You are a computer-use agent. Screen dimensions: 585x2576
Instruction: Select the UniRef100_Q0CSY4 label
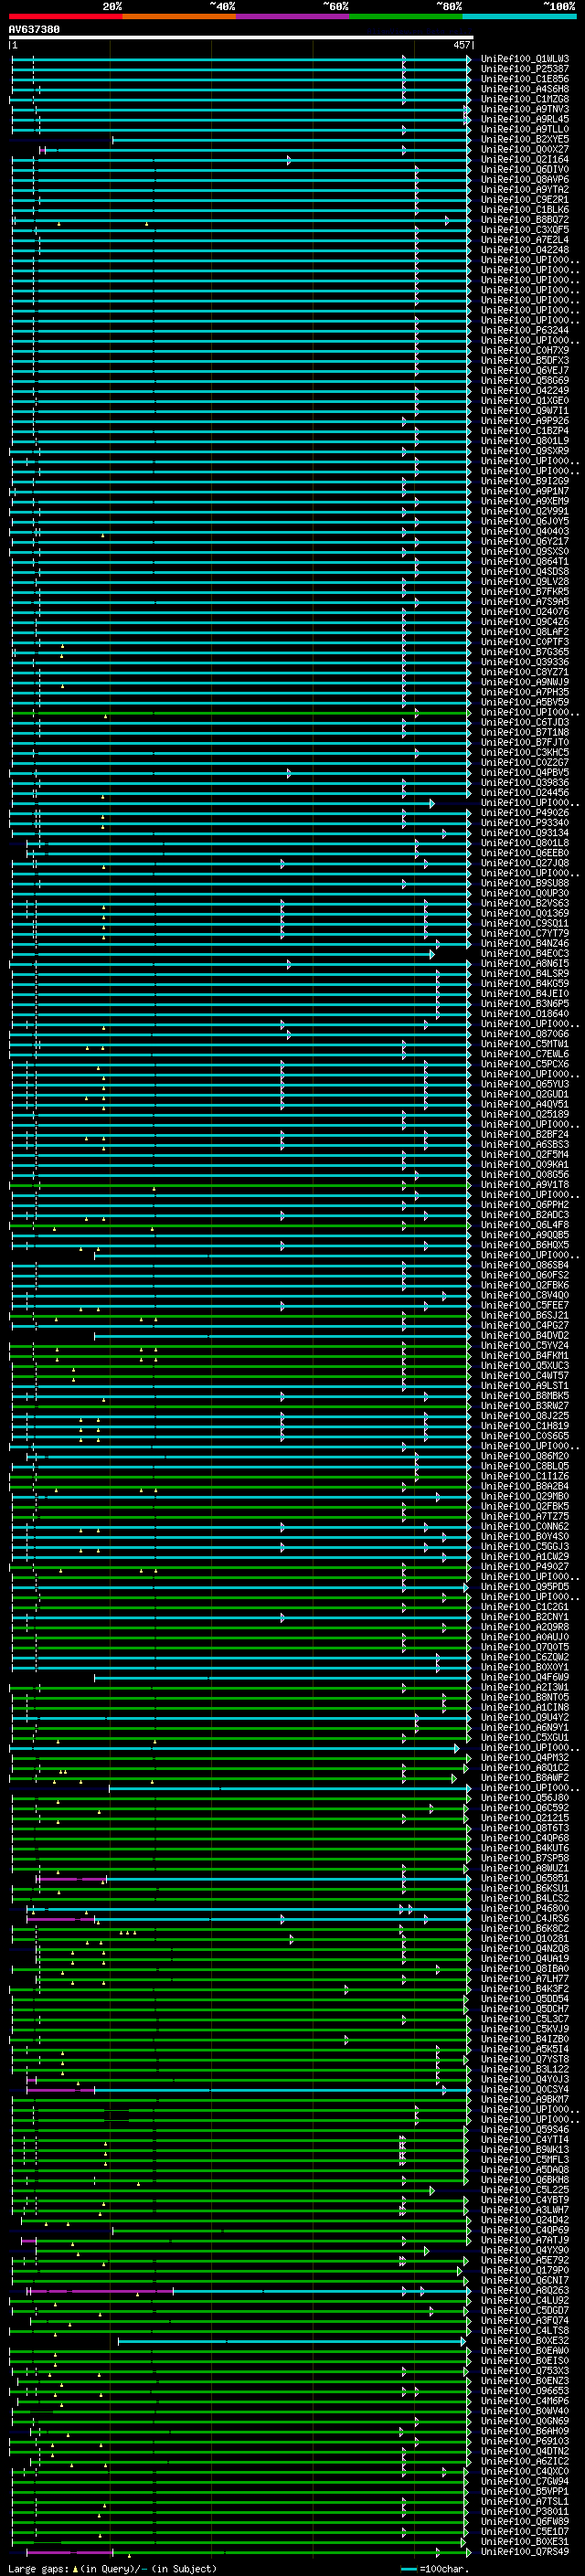point(525,2089)
